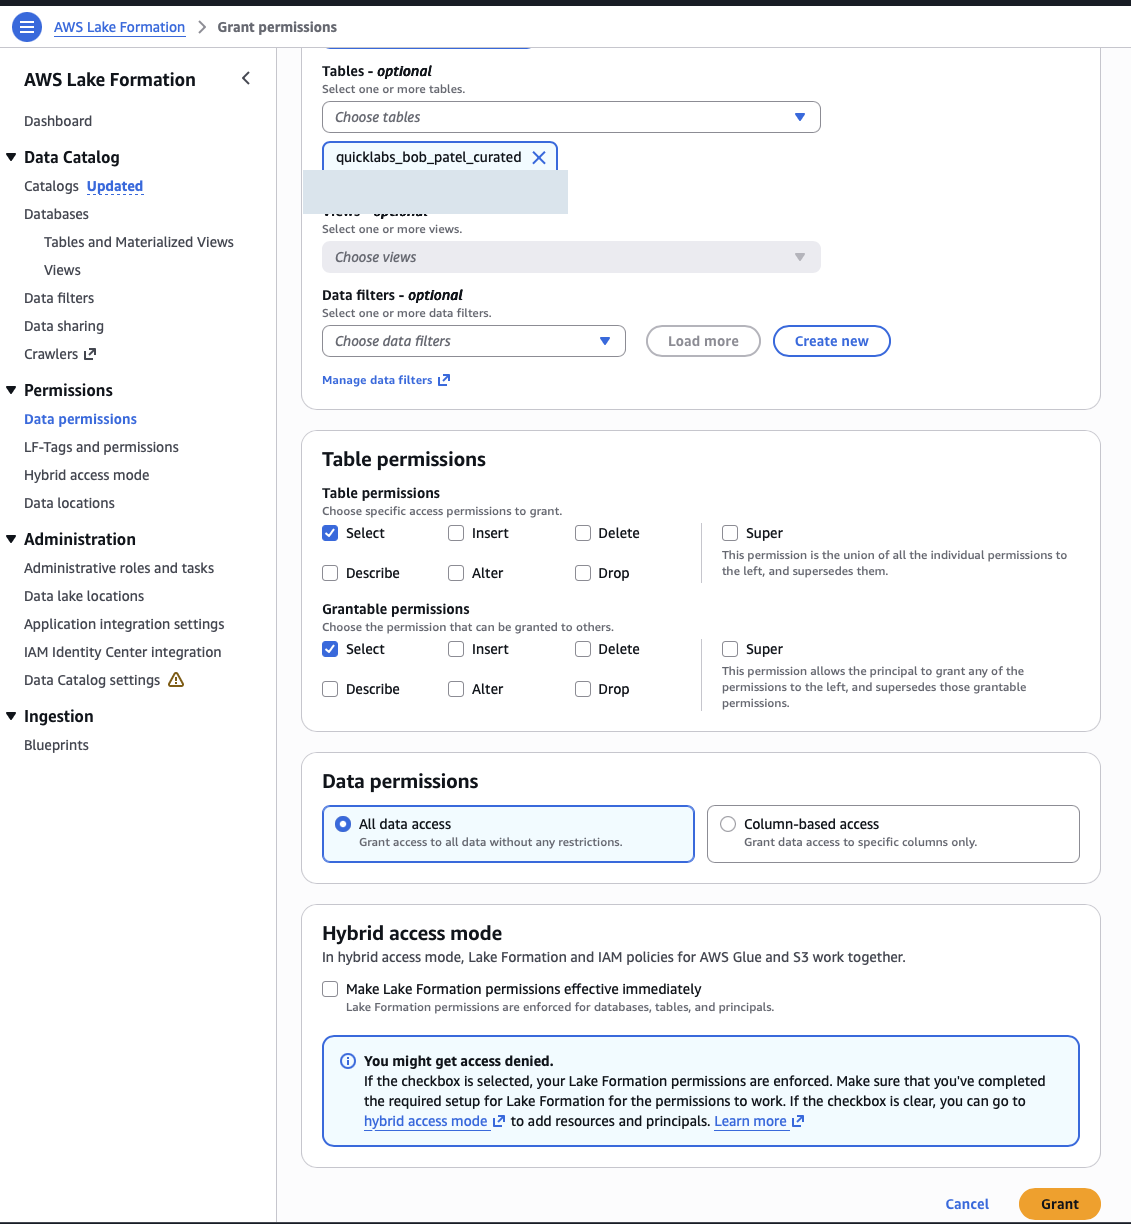Check Drop under Grantable permissions
Screen dimensions: 1131x1224
[x=583, y=689]
